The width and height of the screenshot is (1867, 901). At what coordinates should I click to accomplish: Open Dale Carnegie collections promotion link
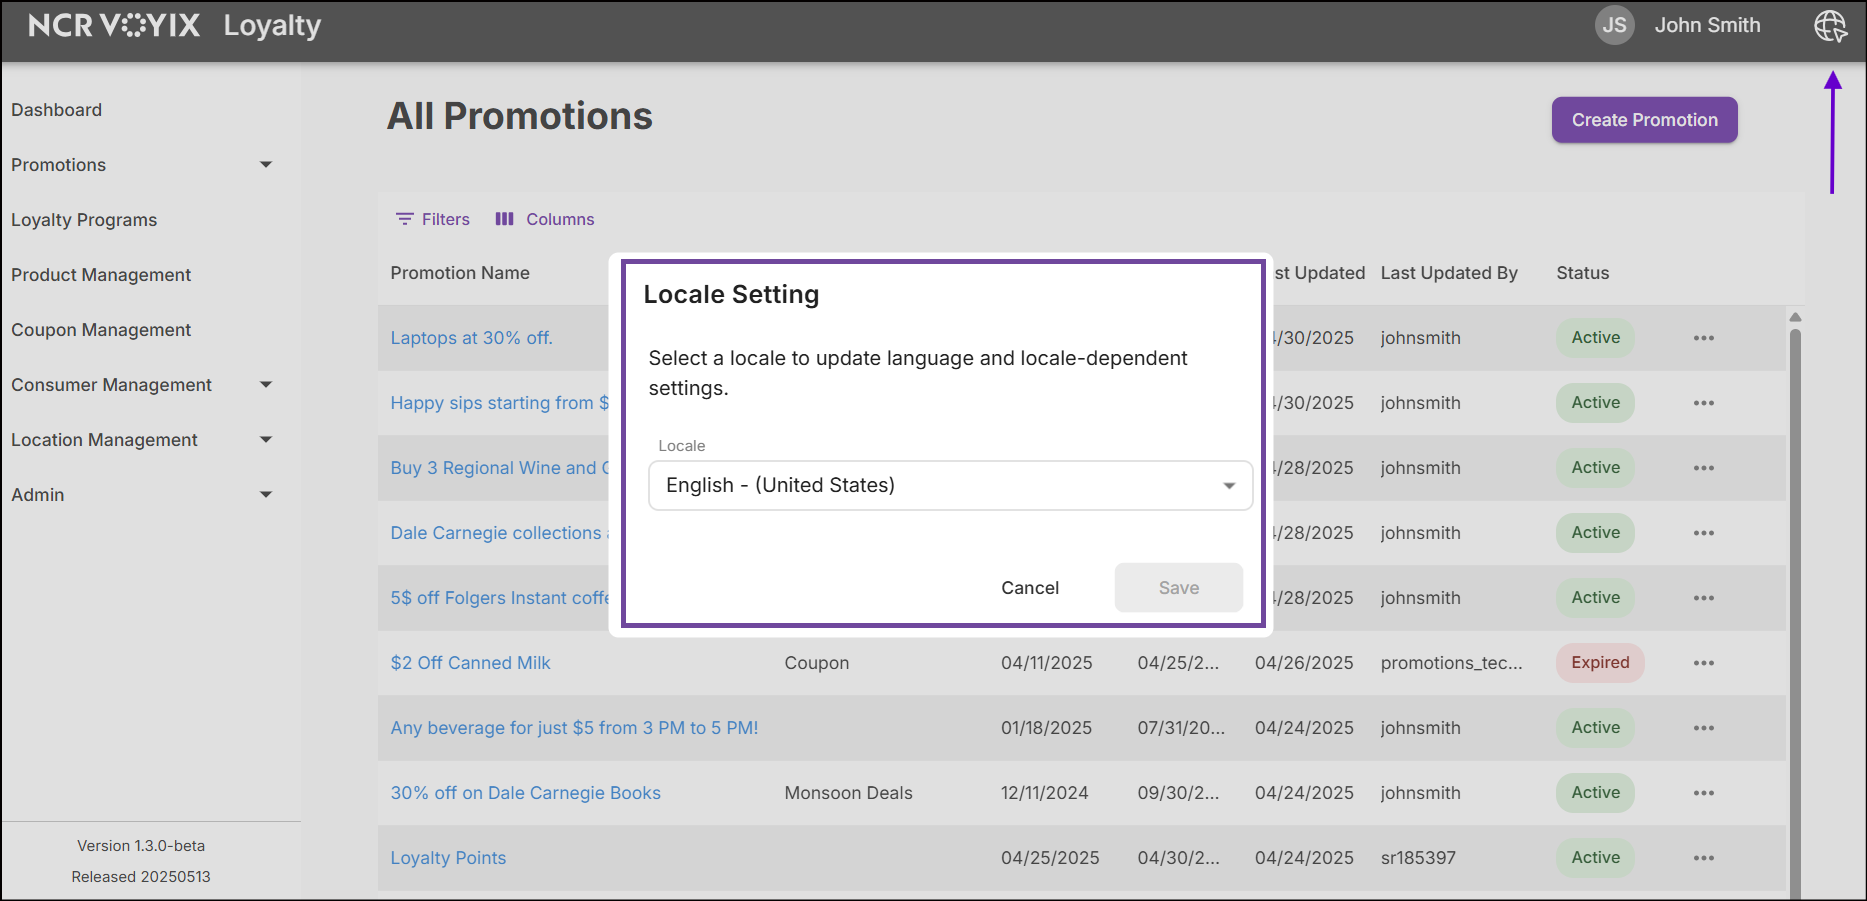pyautogui.click(x=499, y=533)
